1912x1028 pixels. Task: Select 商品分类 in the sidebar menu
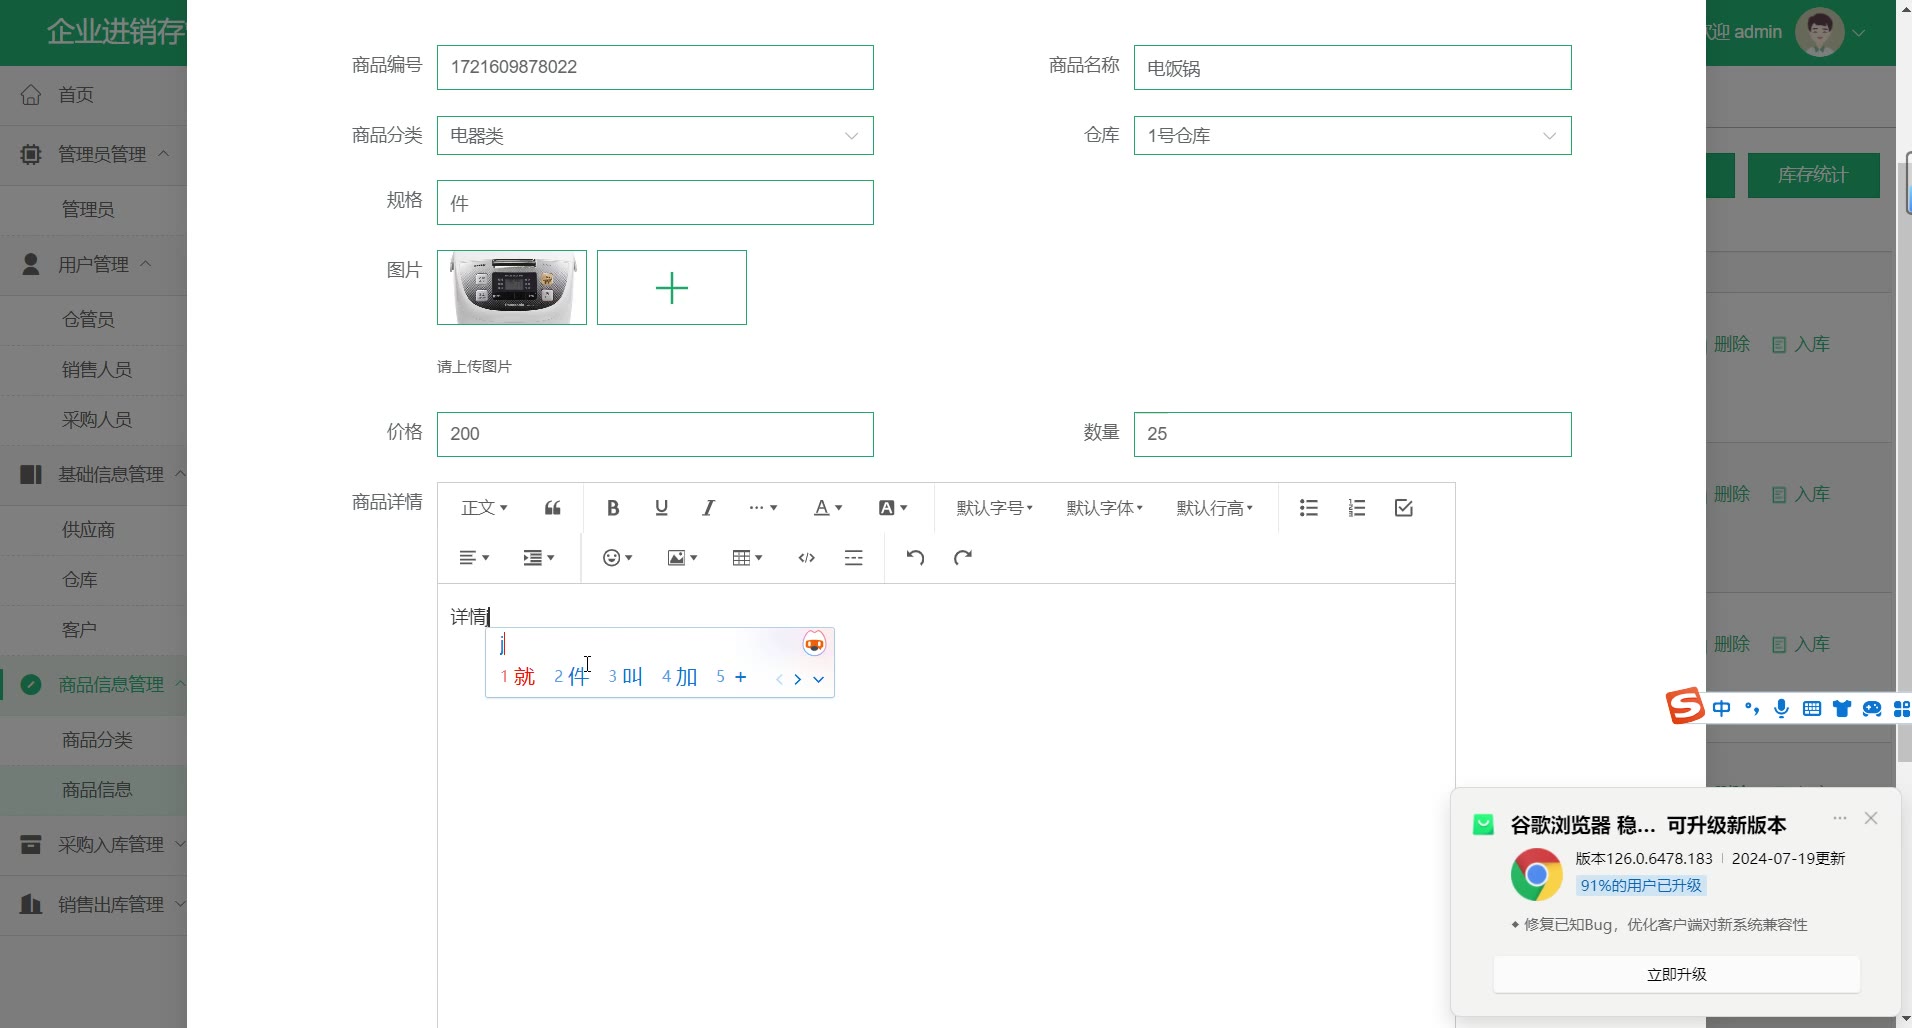[97, 740]
